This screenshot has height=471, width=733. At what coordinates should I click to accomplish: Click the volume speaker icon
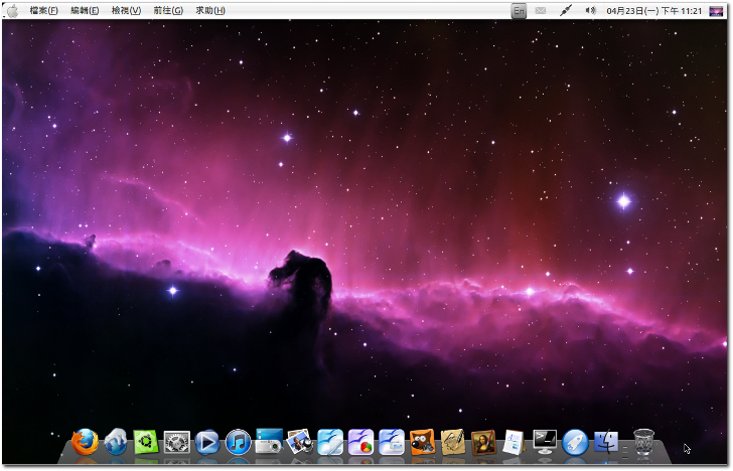[591, 10]
